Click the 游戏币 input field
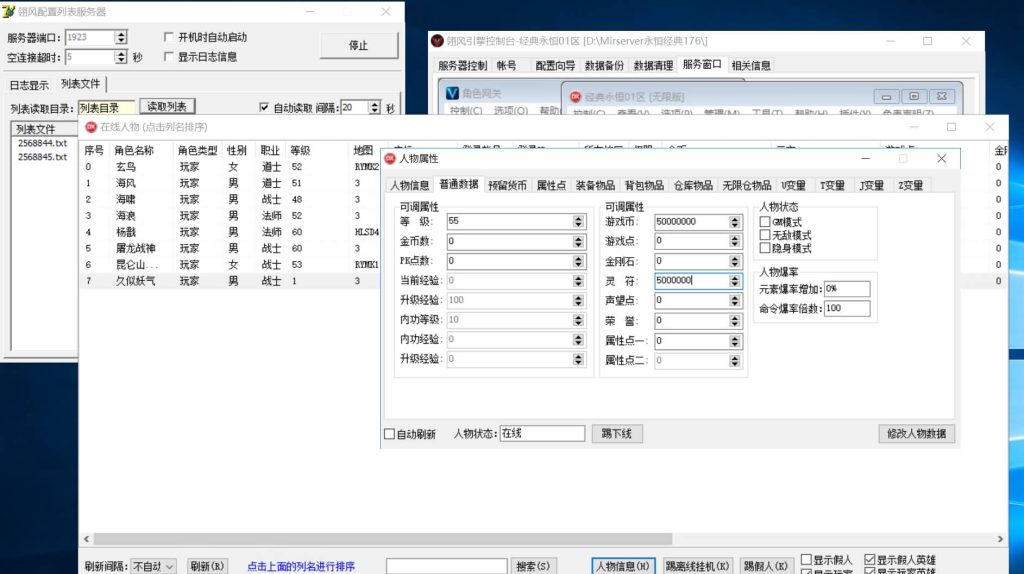The image size is (1024, 574). click(x=692, y=222)
